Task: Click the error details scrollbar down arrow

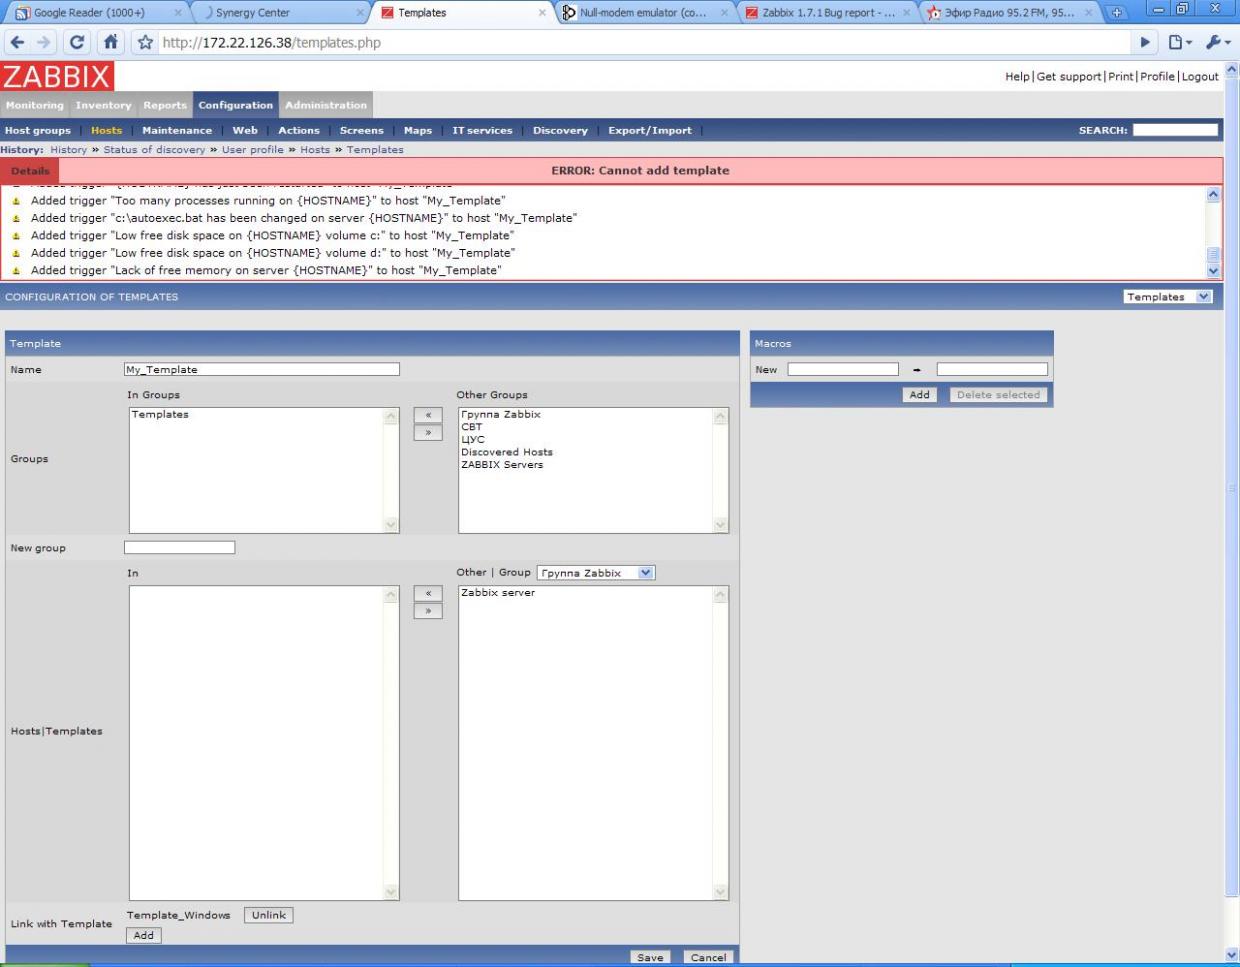Action: tap(1214, 271)
